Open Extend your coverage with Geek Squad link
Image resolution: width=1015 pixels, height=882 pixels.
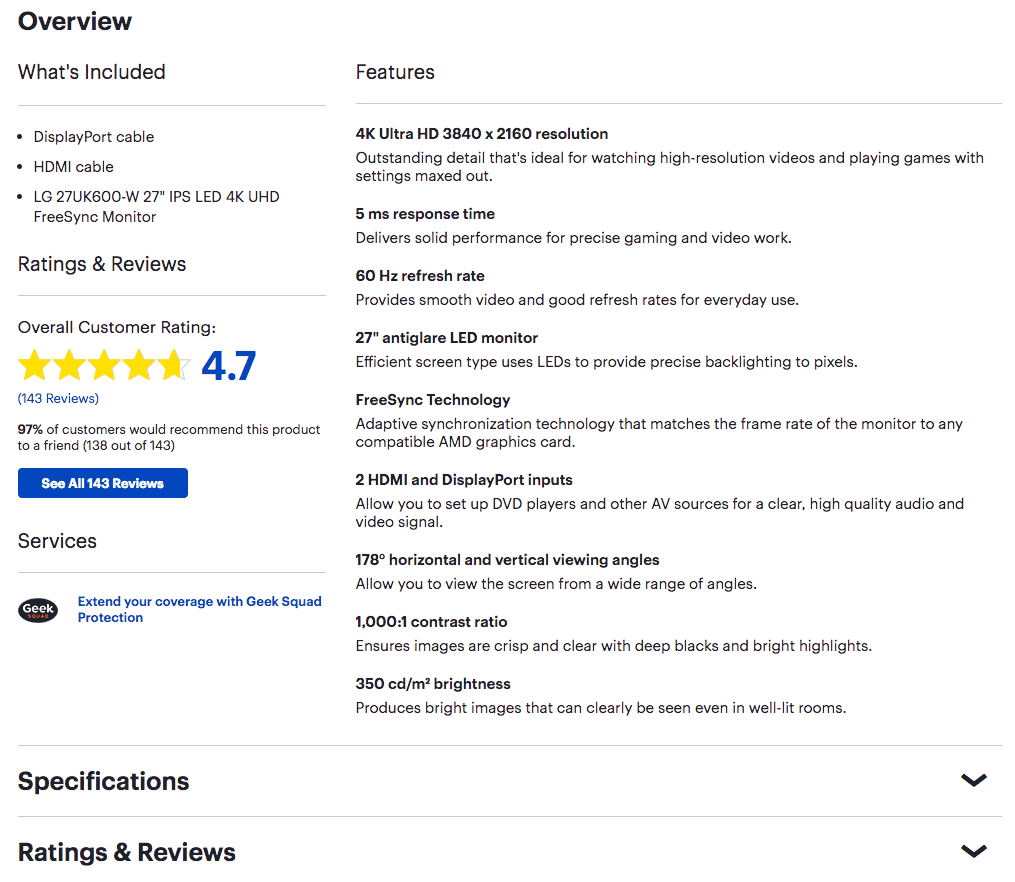point(199,609)
